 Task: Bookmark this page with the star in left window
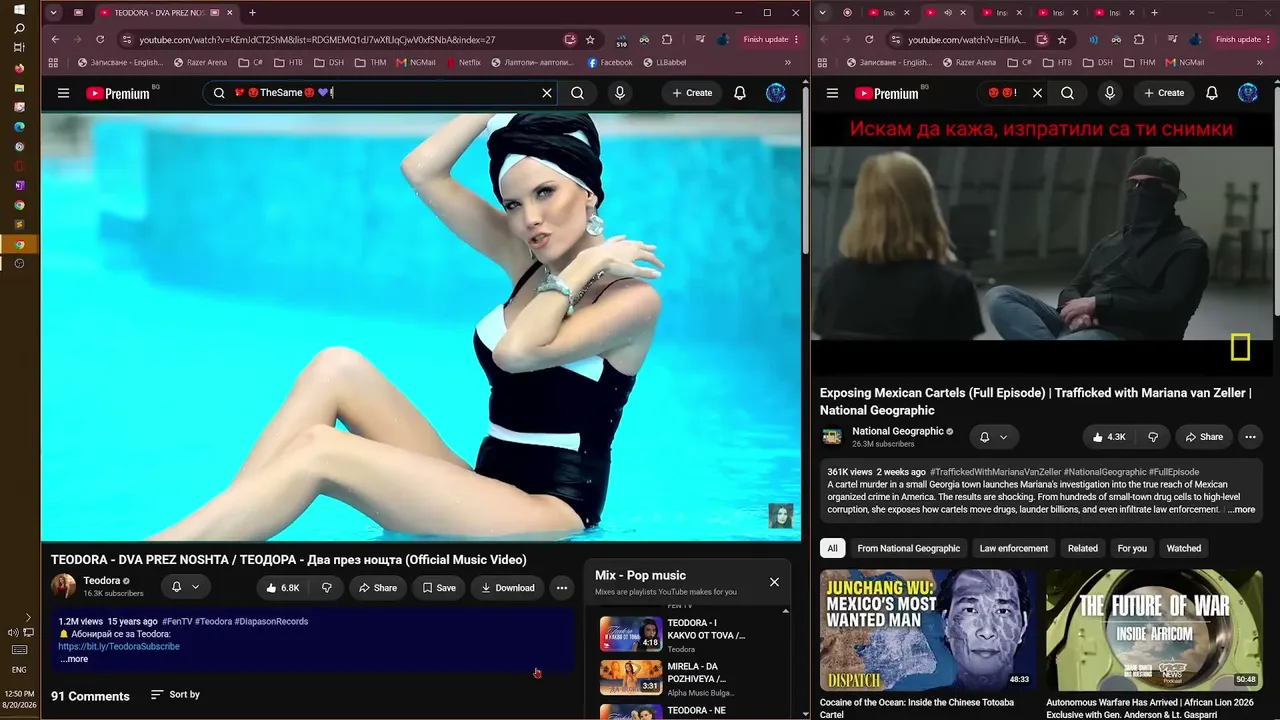tap(590, 40)
